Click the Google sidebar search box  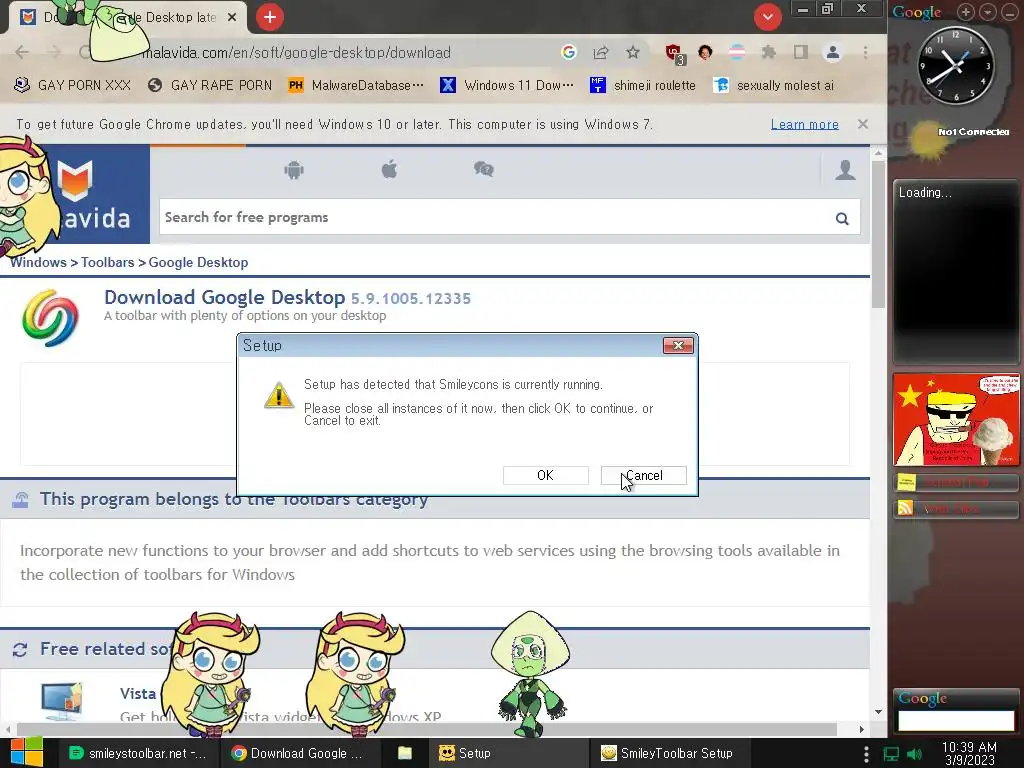point(956,721)
